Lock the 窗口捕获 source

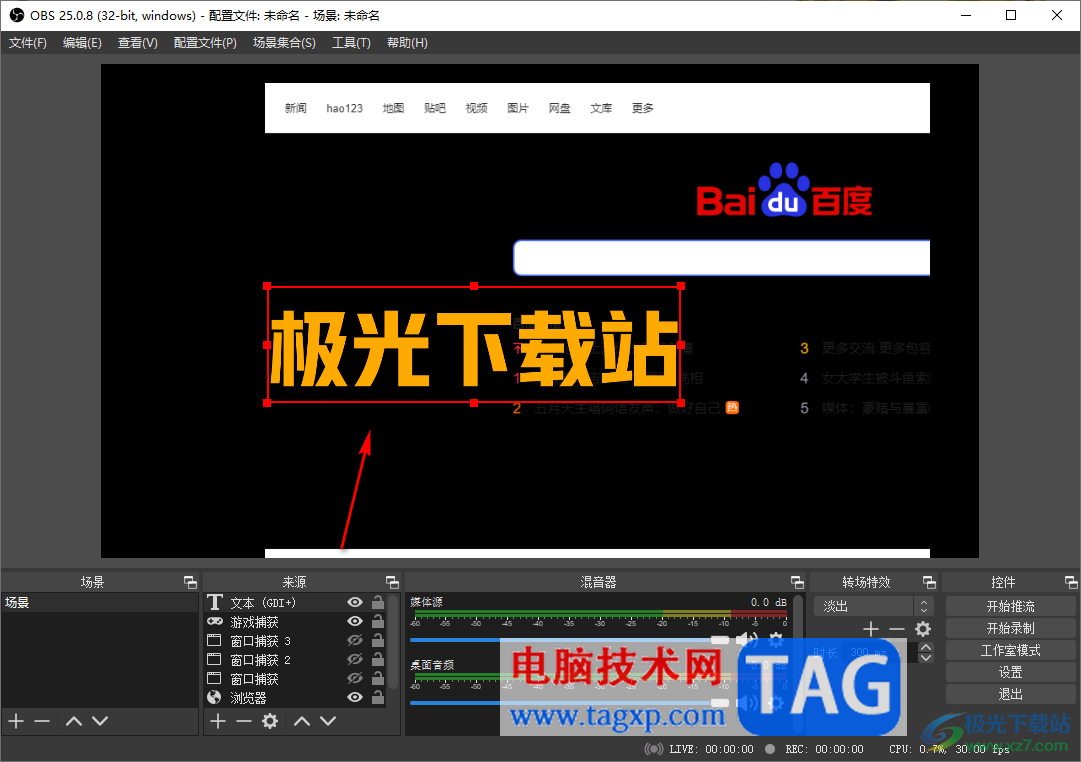coord(378,679)
